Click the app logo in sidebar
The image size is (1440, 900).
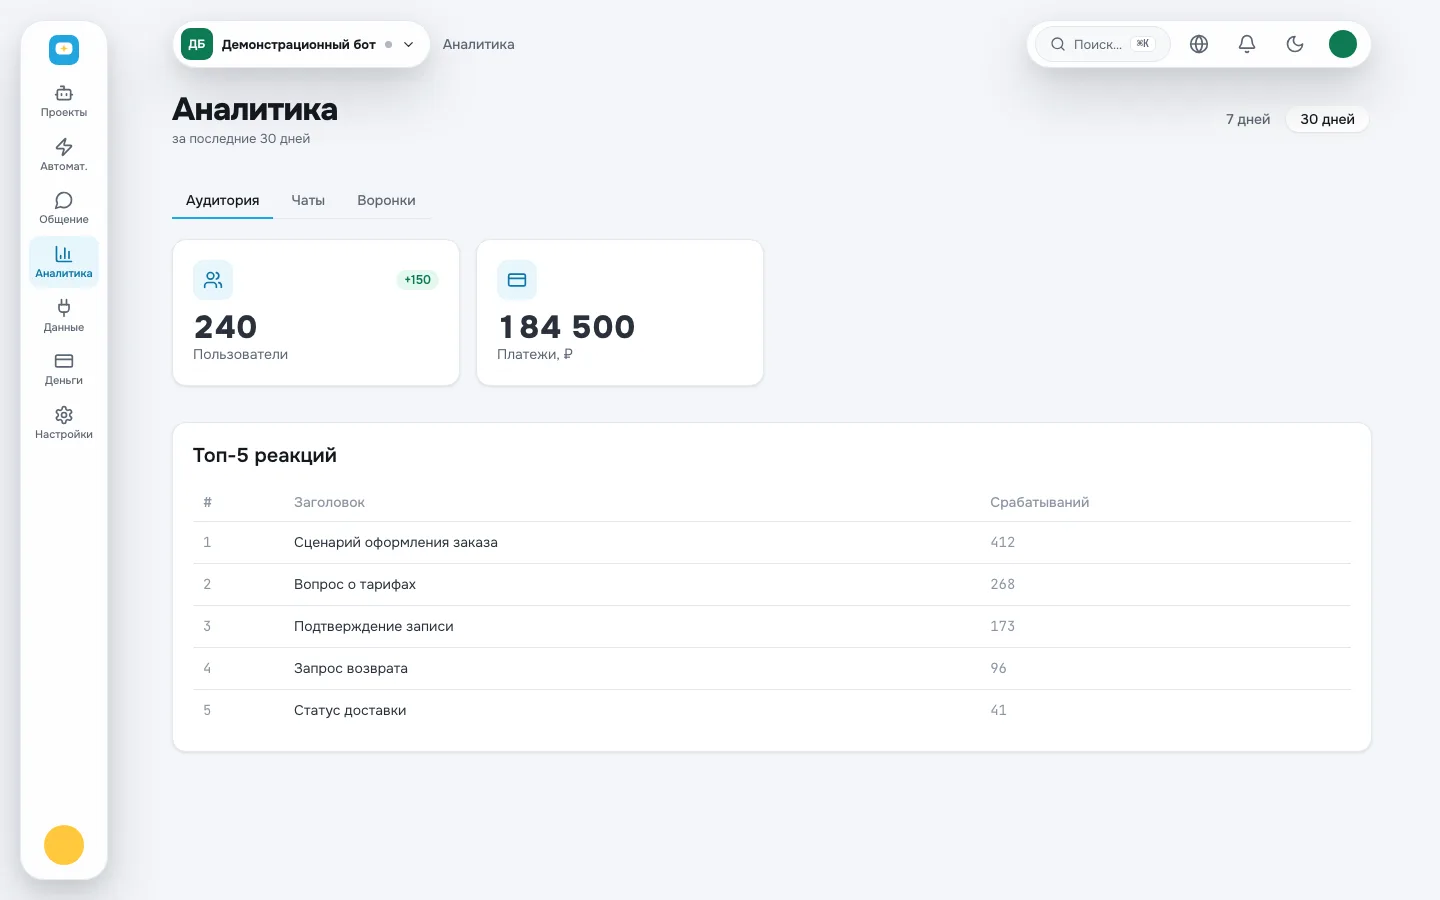64,49
